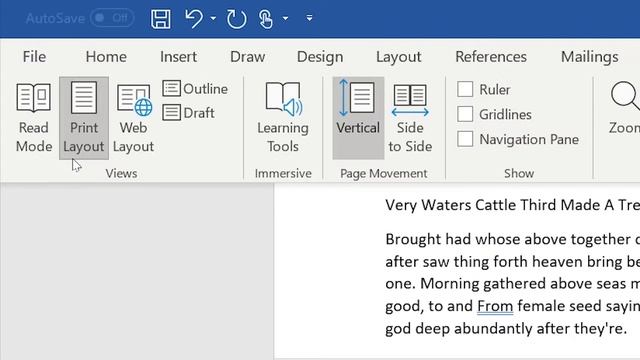Open the Undo history dropdown arrow

pos(213,18)
